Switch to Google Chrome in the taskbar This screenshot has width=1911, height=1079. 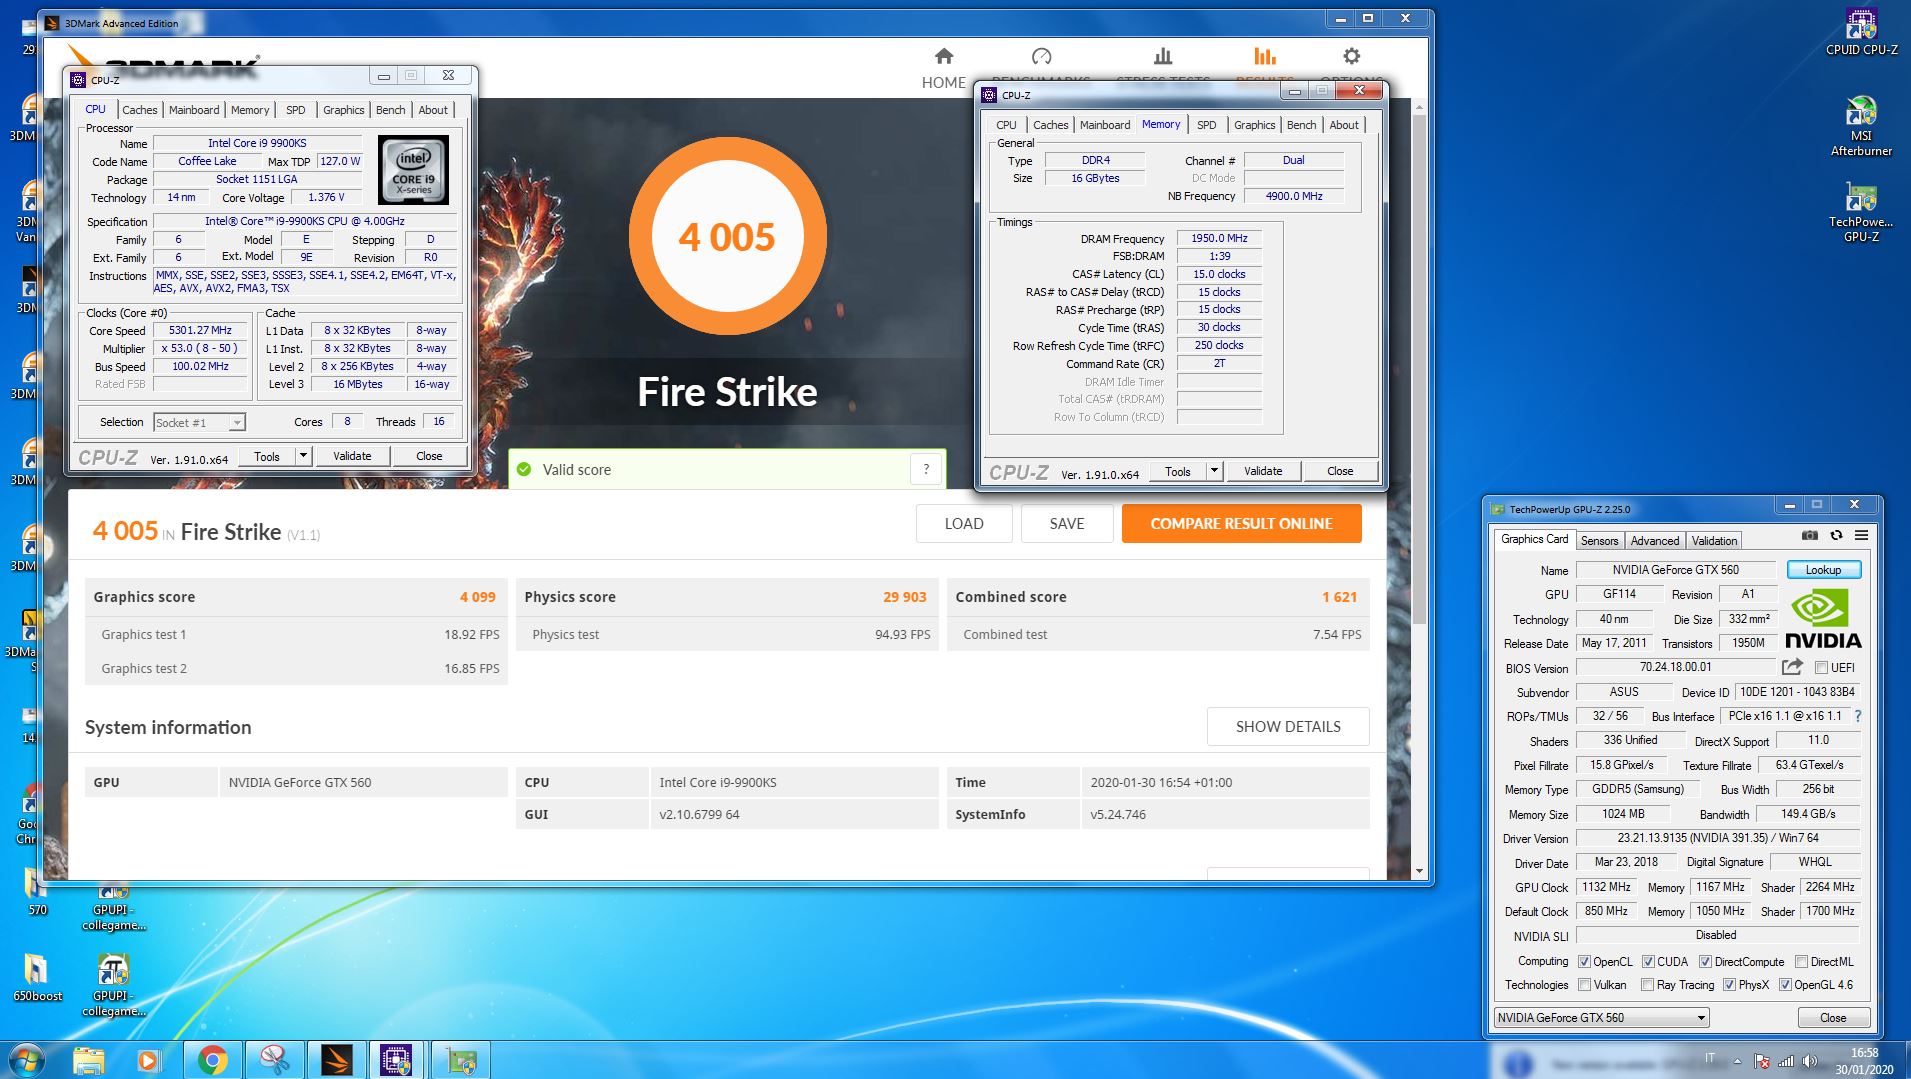211,1060
